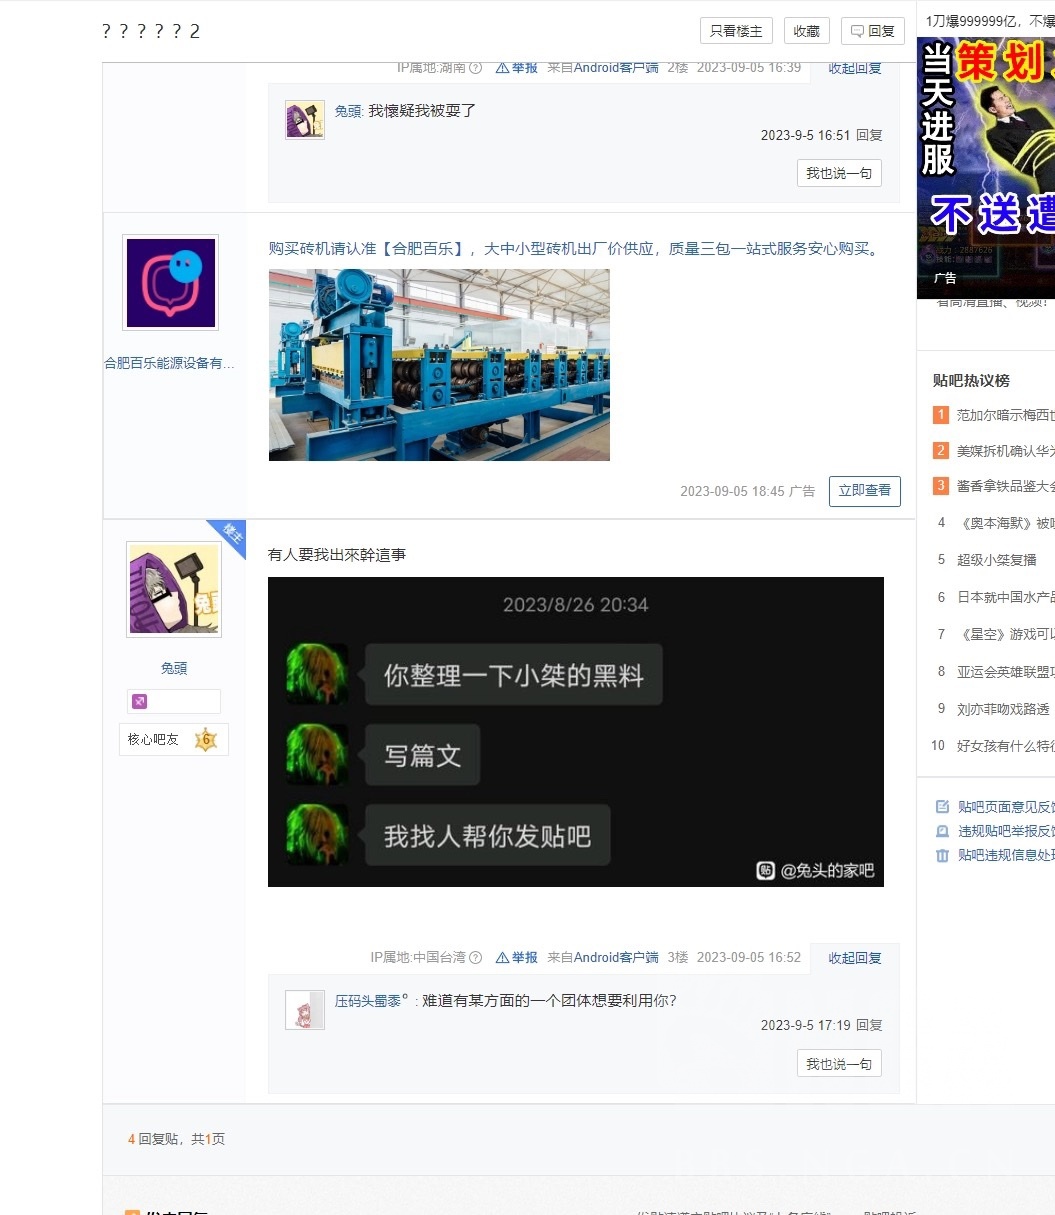Click the pencil icon beside 贴吧页面意见反馈
Screen dimensions: 1055x1215
(940, 806)
